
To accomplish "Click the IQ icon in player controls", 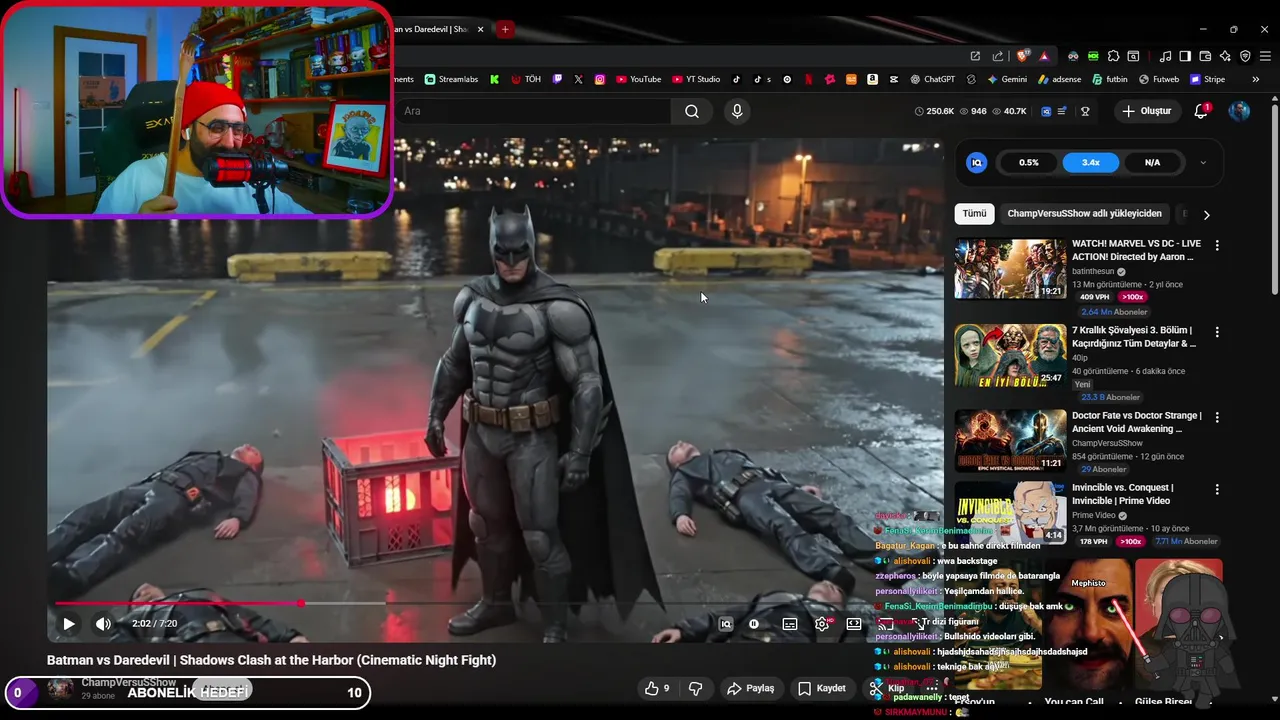I will point(726,624).
